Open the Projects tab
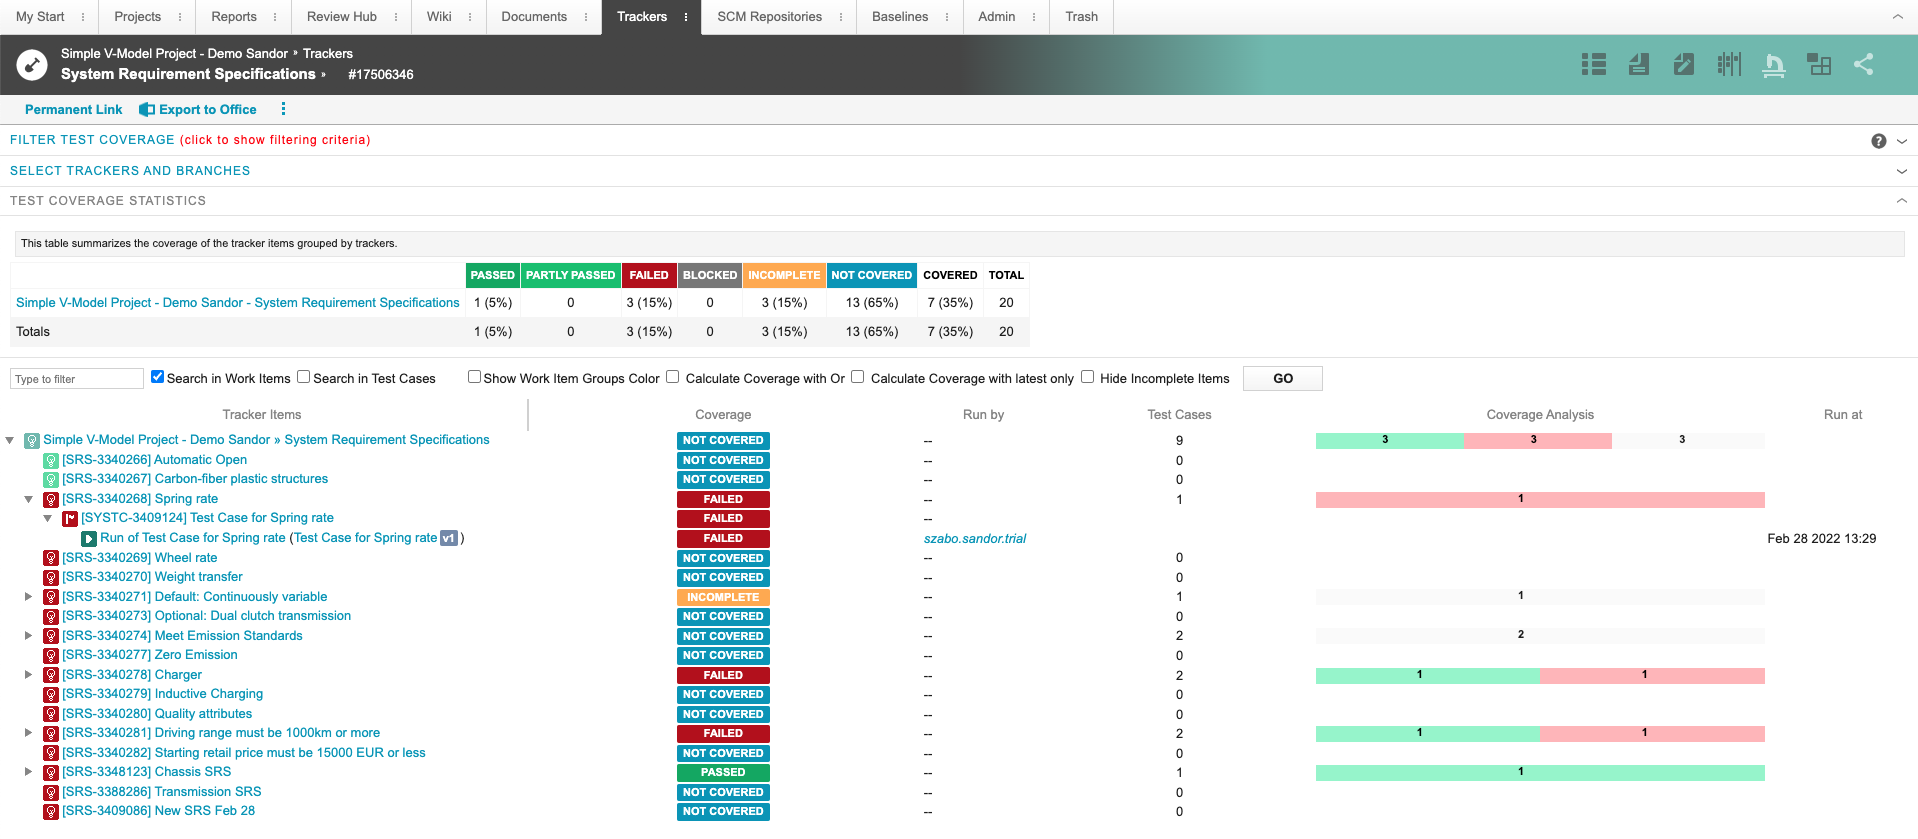1918x839 pixels. click(138, 17)
